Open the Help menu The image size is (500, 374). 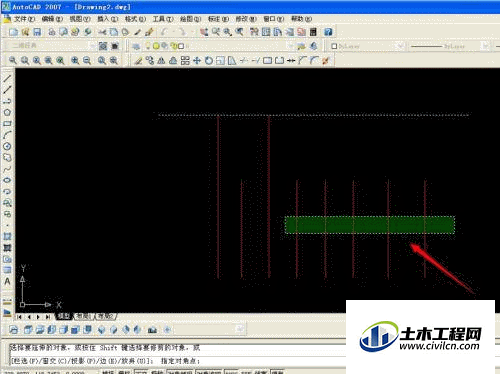[301, 19]
